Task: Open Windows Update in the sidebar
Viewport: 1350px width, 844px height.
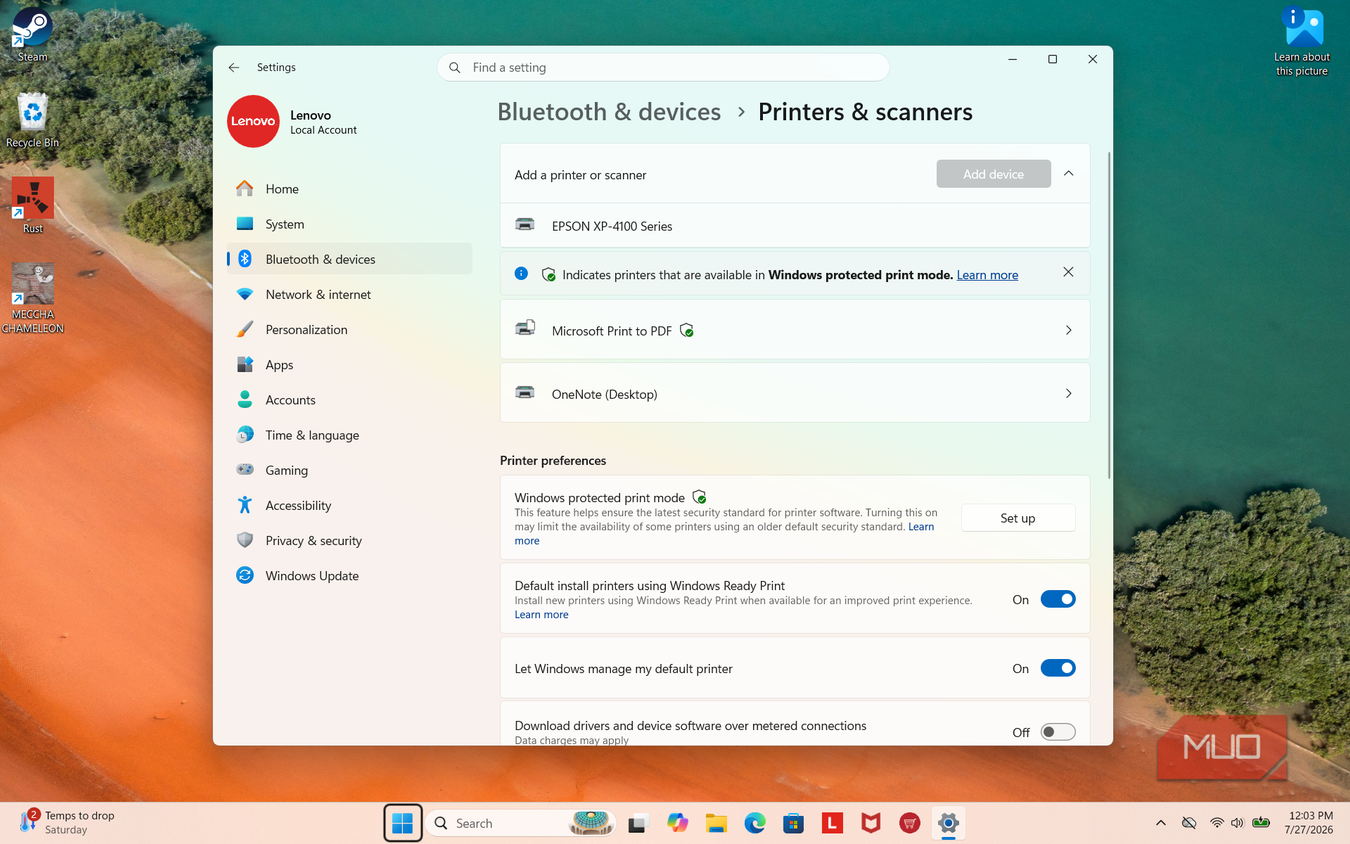Action: coord(349,575)
